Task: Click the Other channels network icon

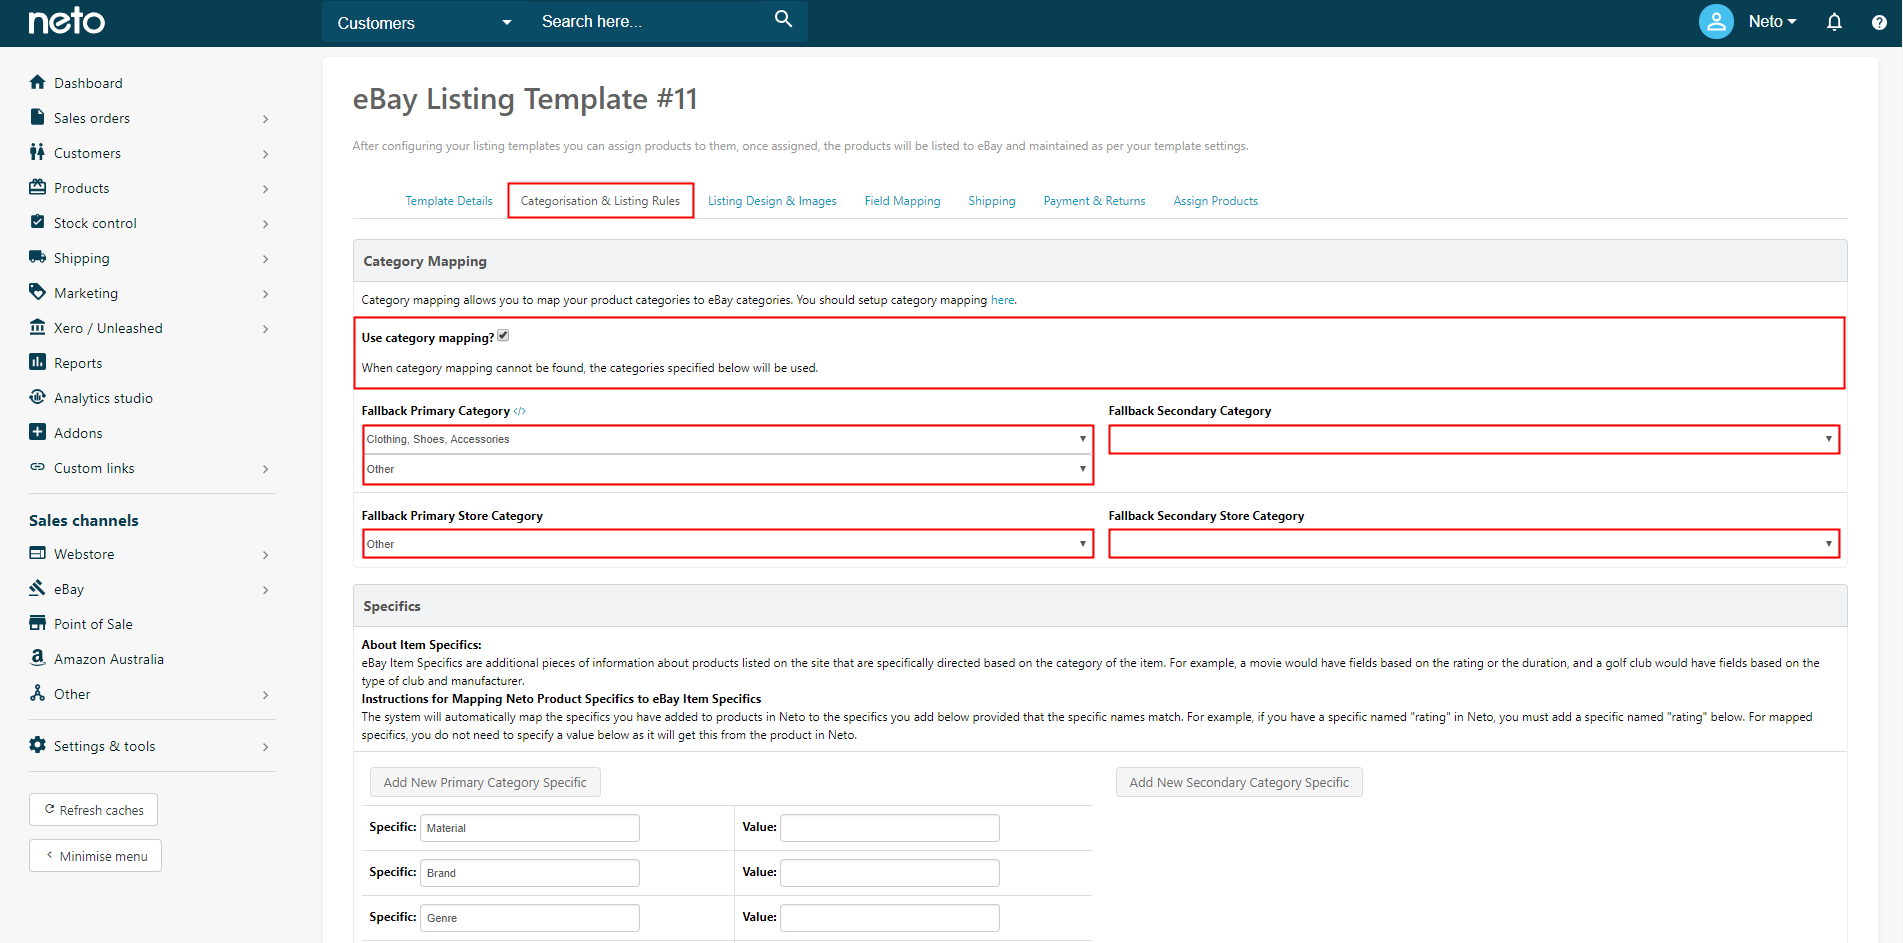Action: click(38, 693)
